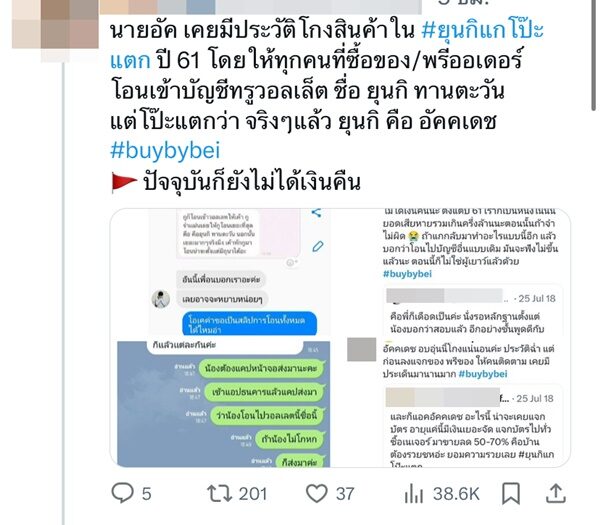The height and width of the screenshot is (525, 600).
Task: Like the tweet using heart icon
Action: [316, 494]
